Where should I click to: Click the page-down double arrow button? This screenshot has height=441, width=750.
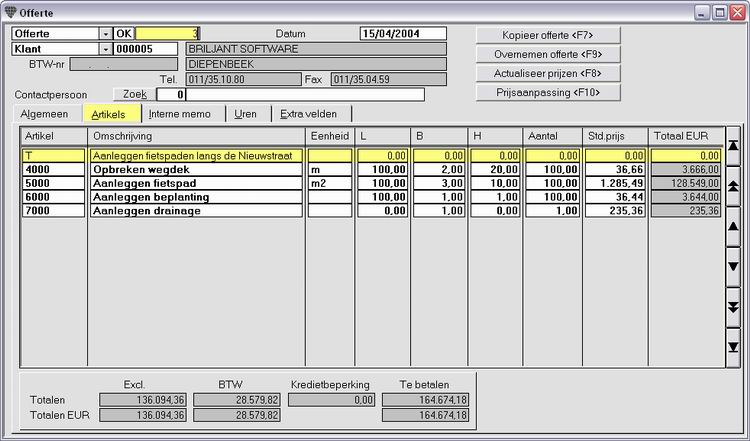pos(733,306)
